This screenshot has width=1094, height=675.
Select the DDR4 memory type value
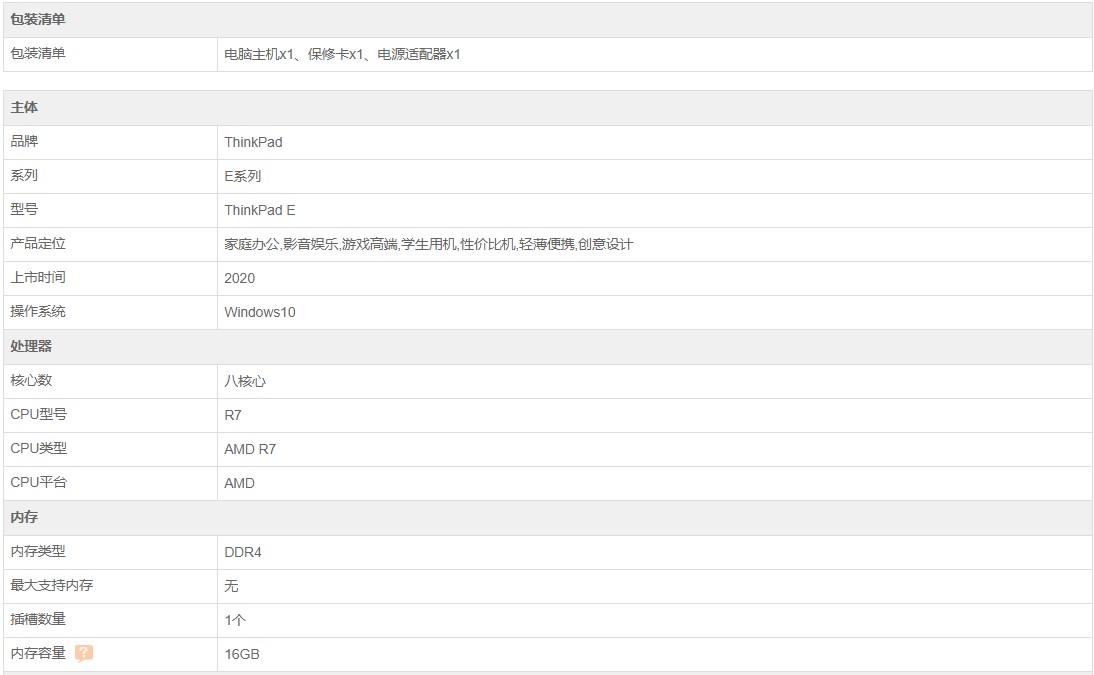[x=243, y=552]
